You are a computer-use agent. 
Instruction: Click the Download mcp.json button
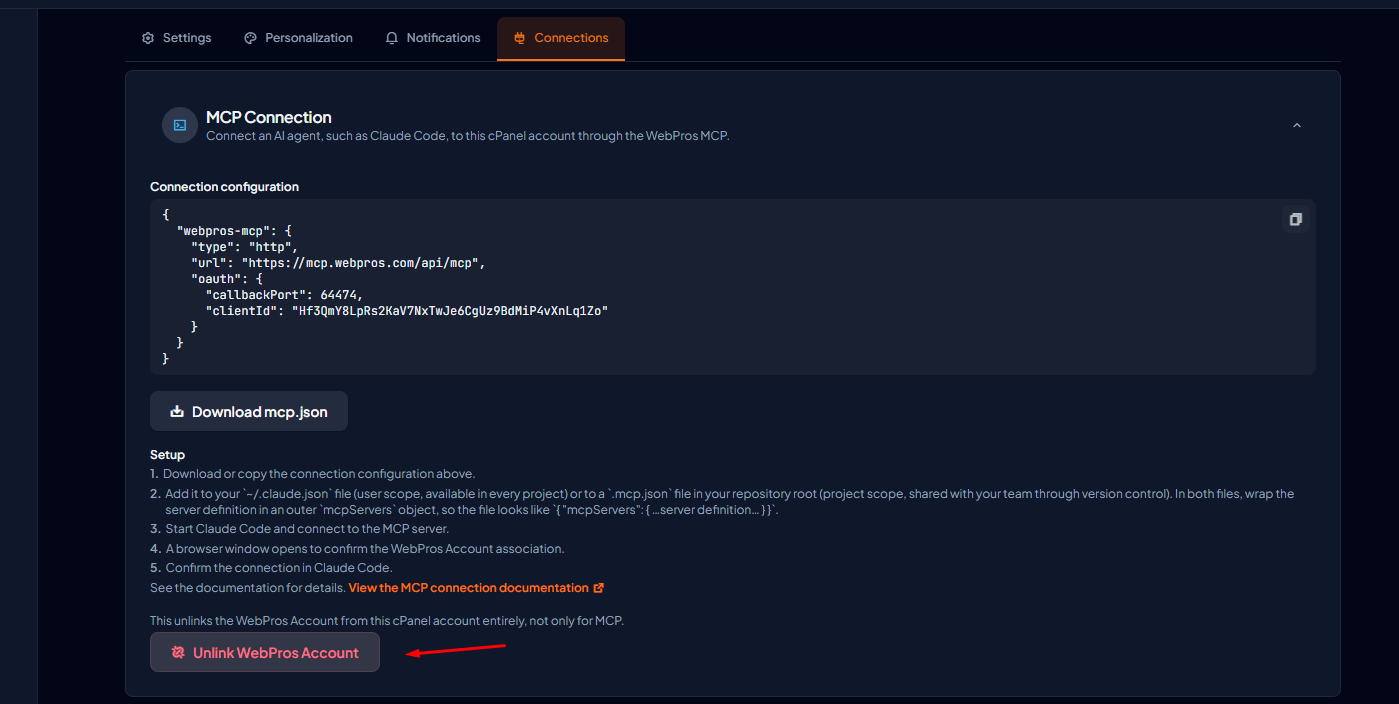click(x=249, y=411)
